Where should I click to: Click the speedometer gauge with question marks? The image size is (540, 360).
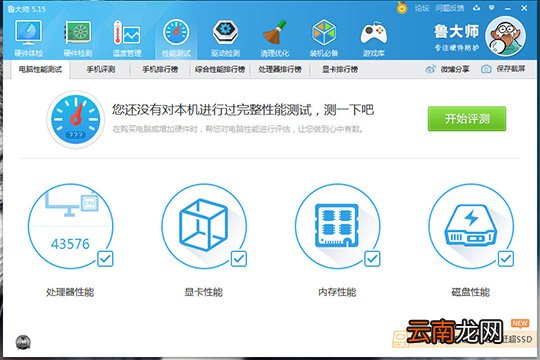point(75,119)
